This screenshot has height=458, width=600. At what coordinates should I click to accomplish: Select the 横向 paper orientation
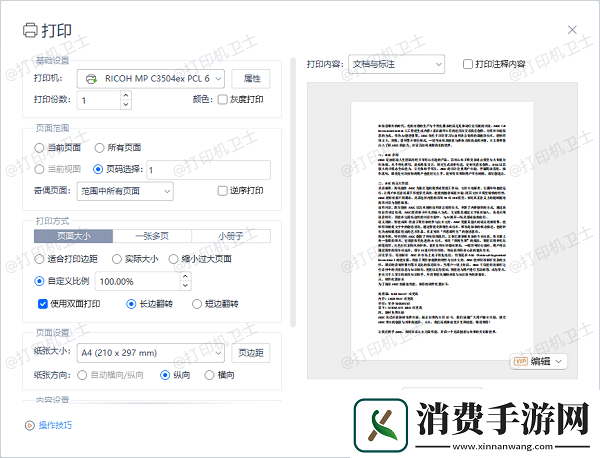[209, 375]
